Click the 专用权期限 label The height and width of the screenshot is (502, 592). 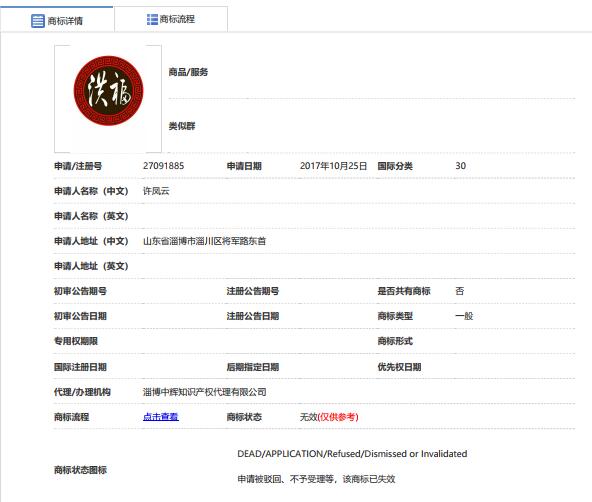(x=76, y=341)
